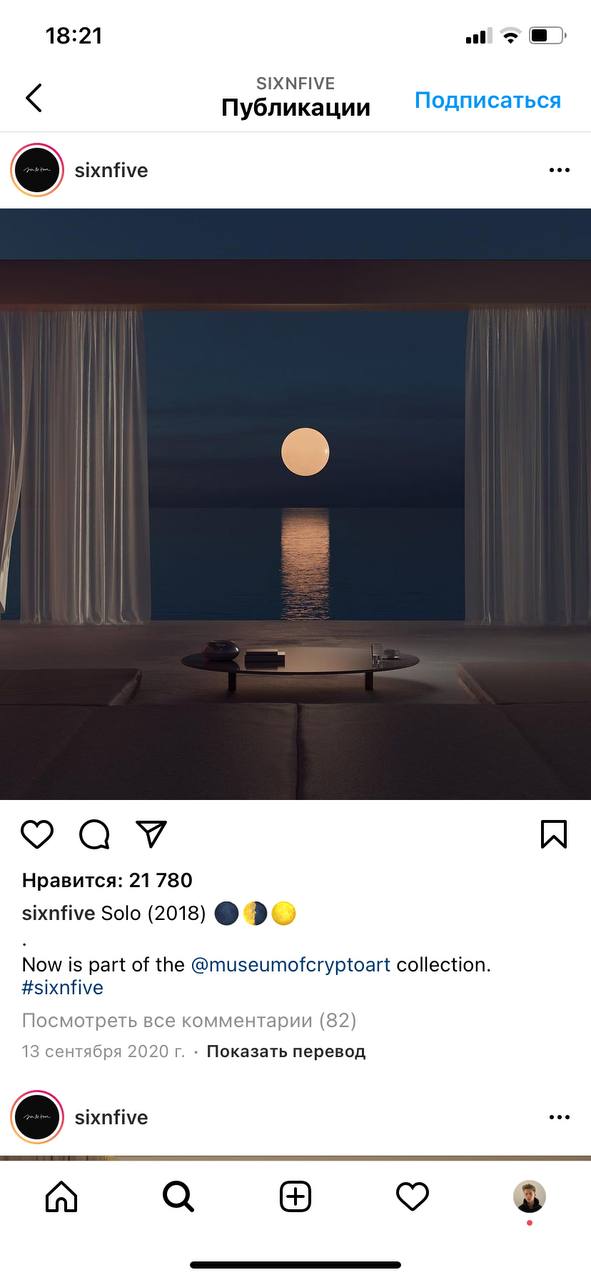Image resolution: width=591 pixels, height=1280 pixels.
Task: Open three-dot menu of first post
Action: click(x=559, y=170)
